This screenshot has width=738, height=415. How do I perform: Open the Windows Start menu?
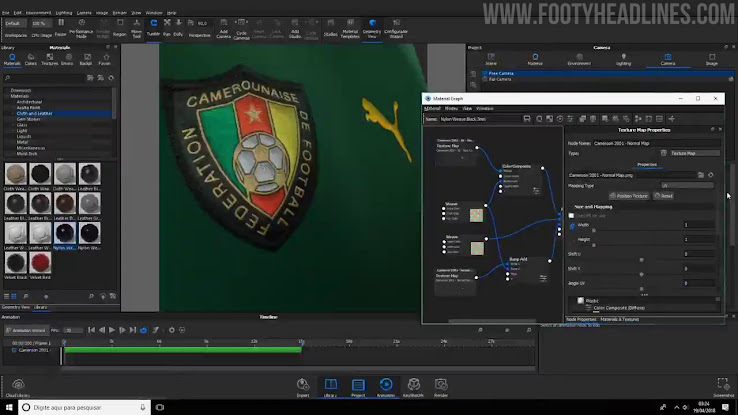[9, 407]
